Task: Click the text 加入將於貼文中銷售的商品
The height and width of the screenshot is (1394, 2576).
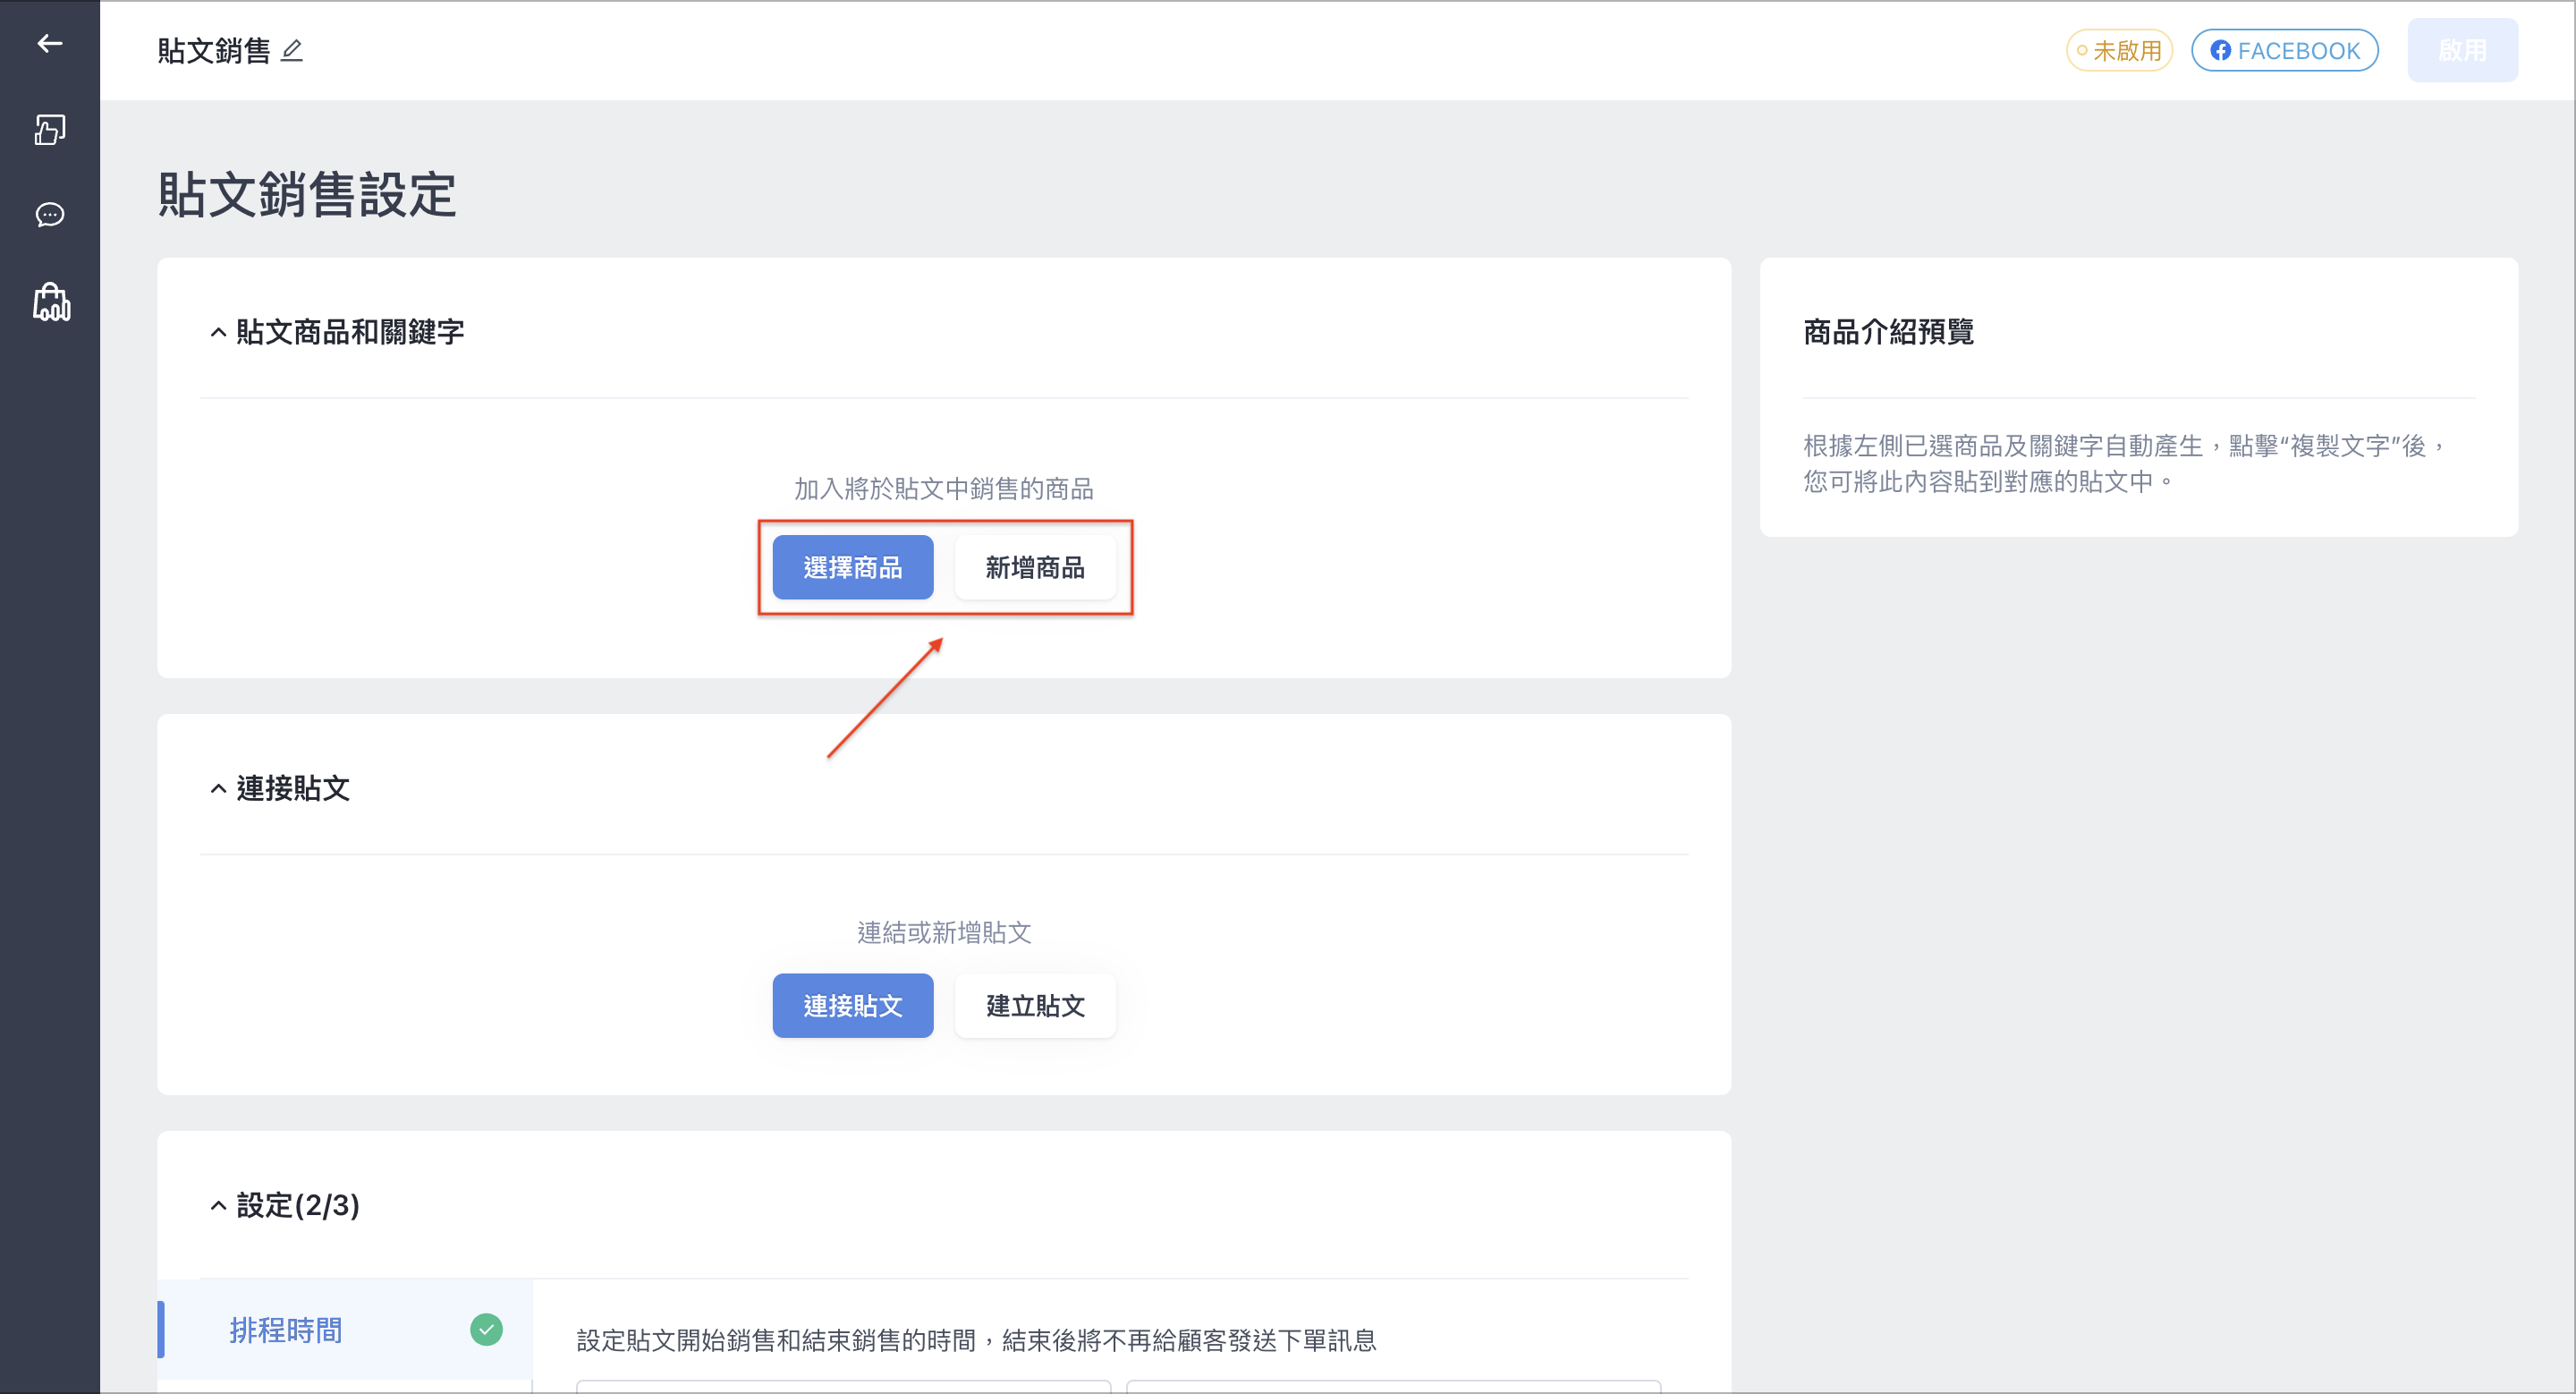Action: pos(944,489)
